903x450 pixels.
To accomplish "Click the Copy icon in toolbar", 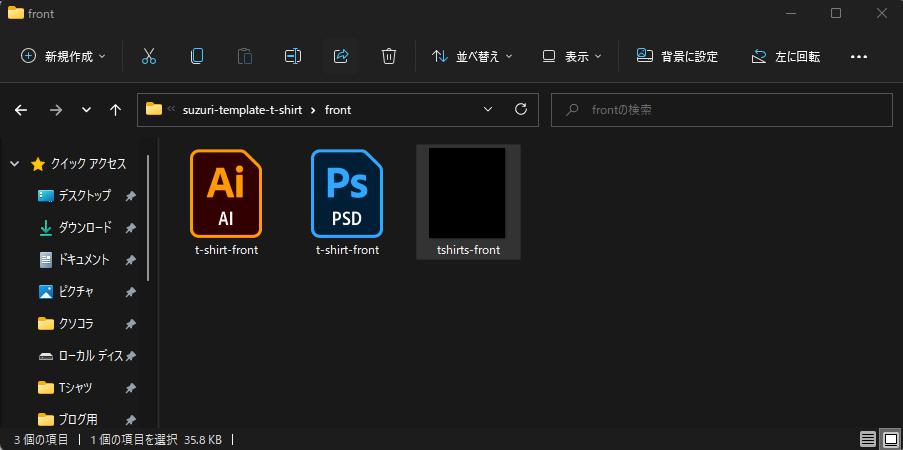I will (197, 57).
